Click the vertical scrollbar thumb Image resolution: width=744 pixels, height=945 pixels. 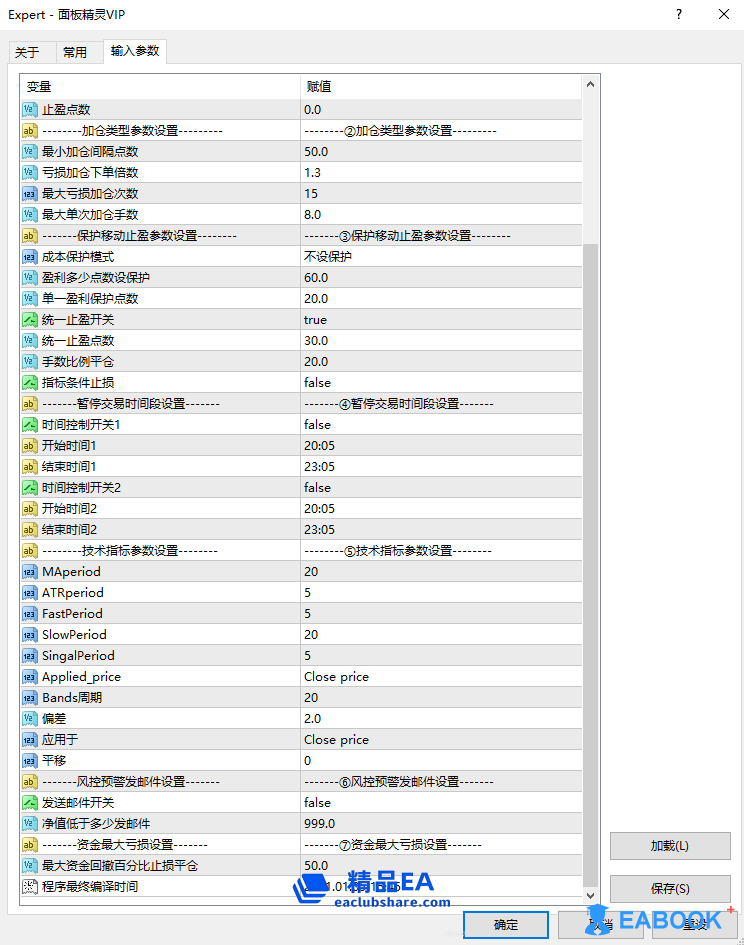590,565
